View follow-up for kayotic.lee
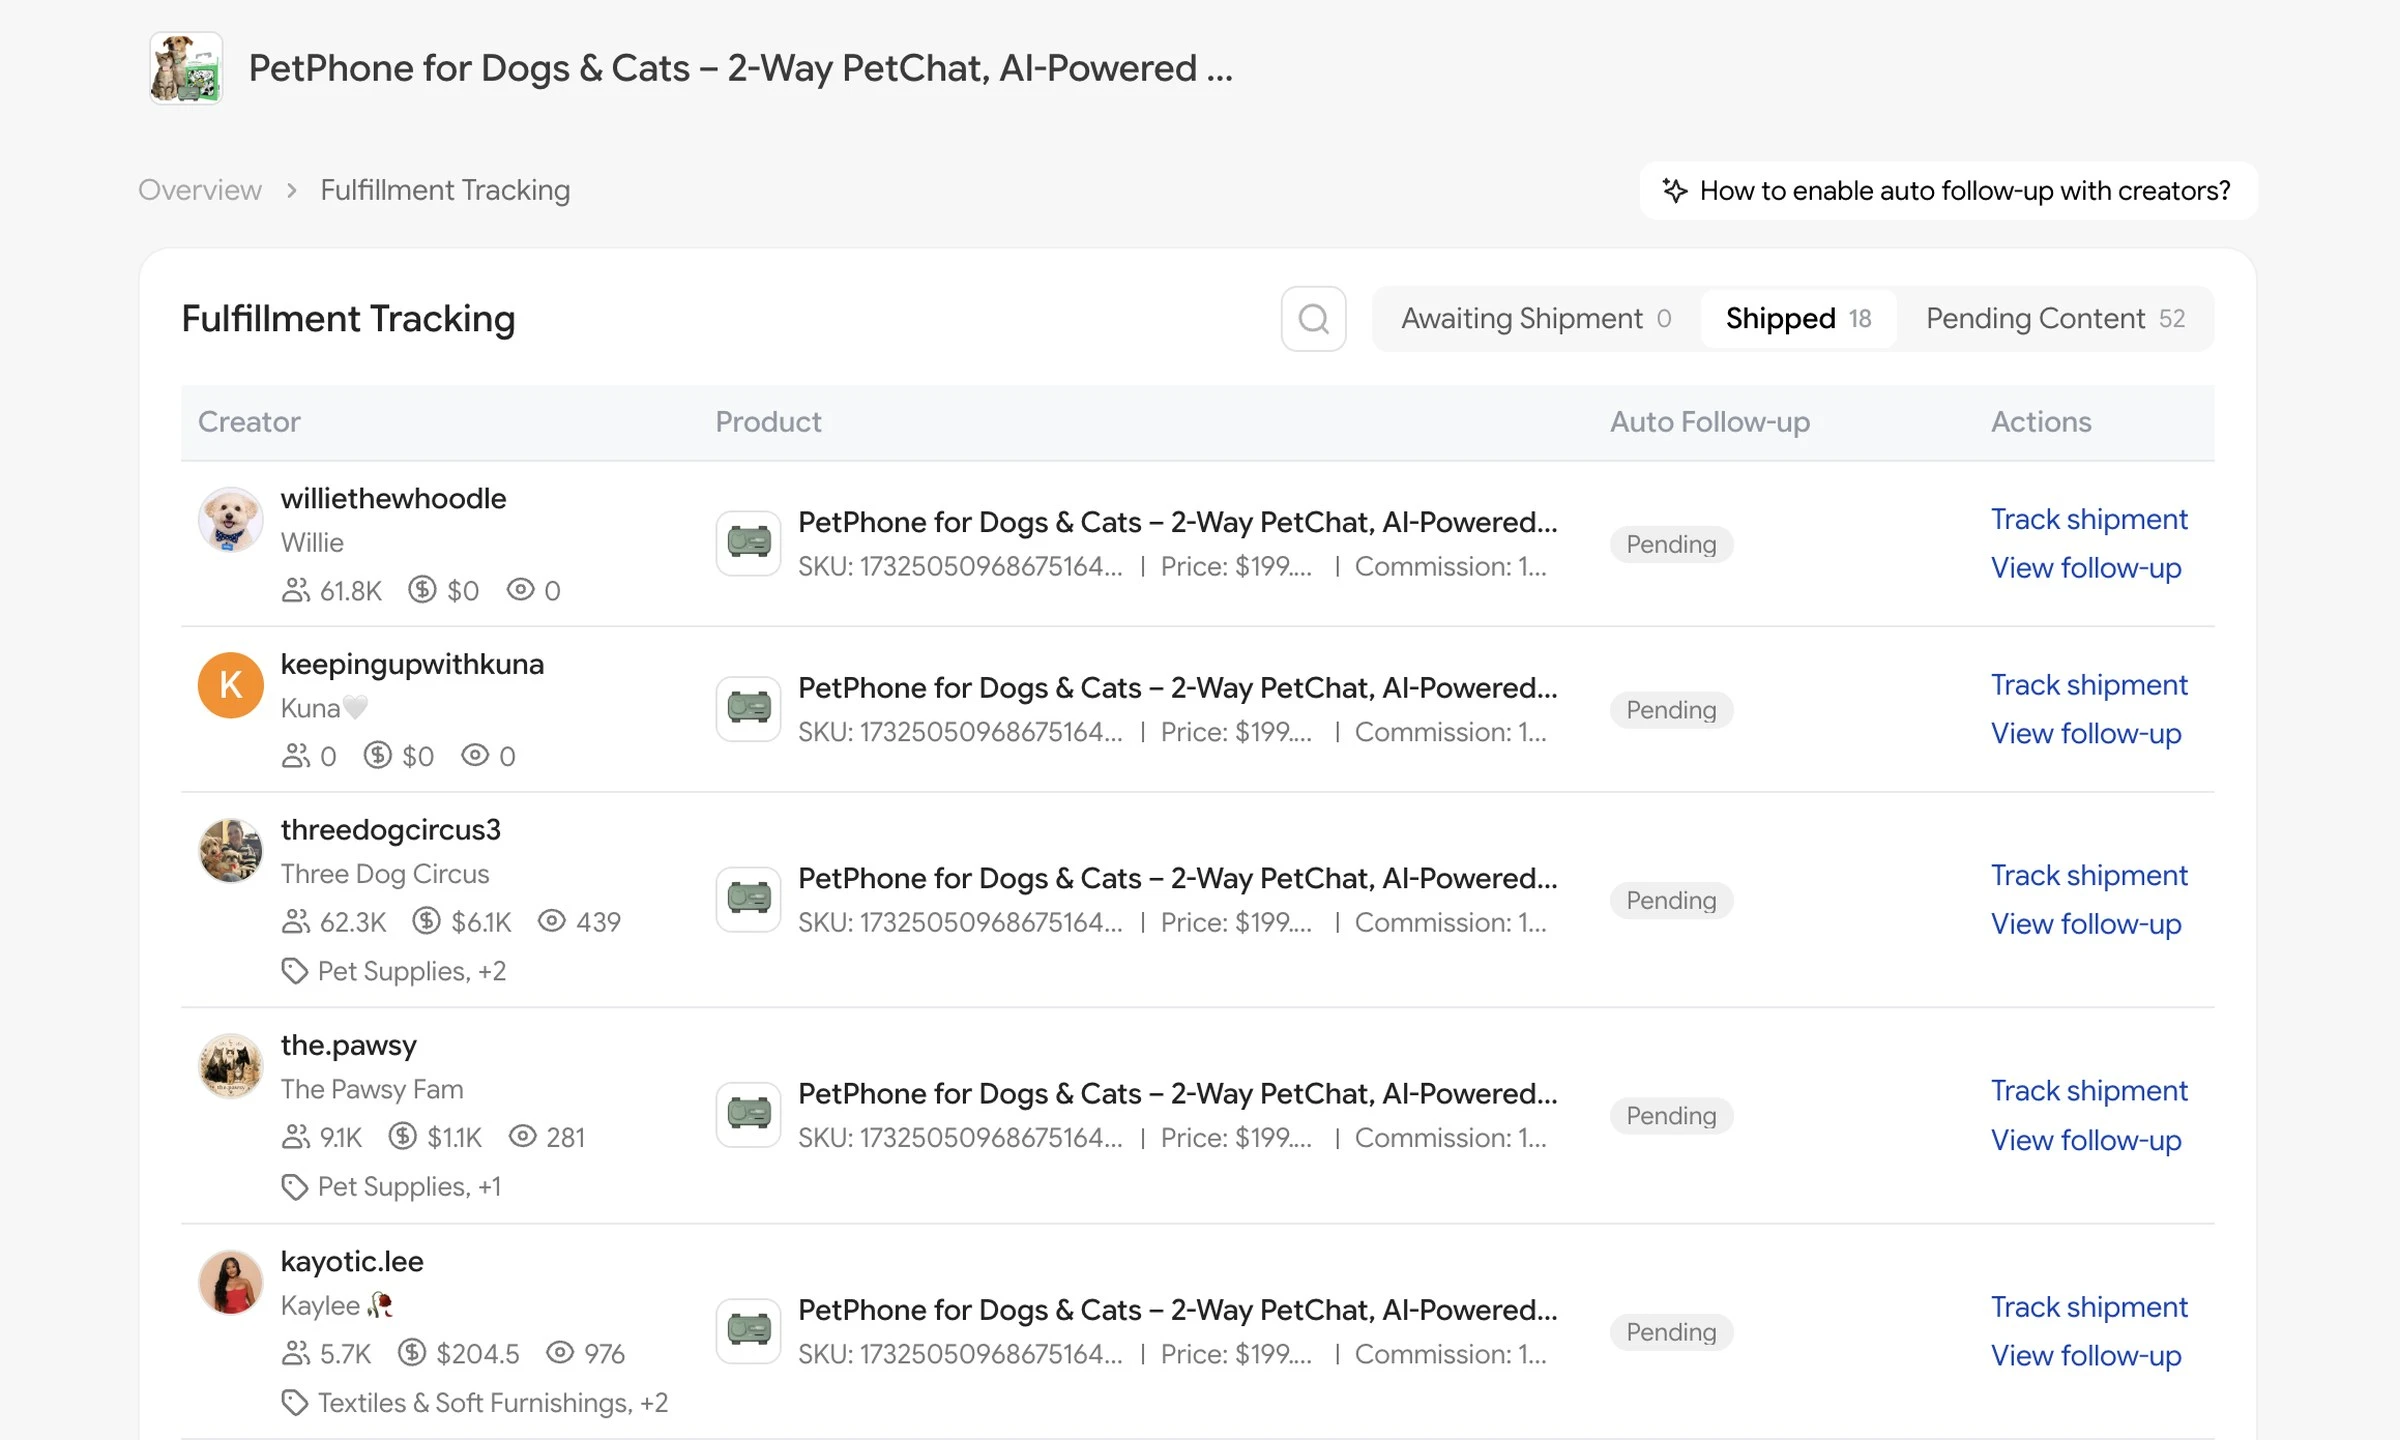This screenshot has width=2400, height=1440. click(2086, 1356)
